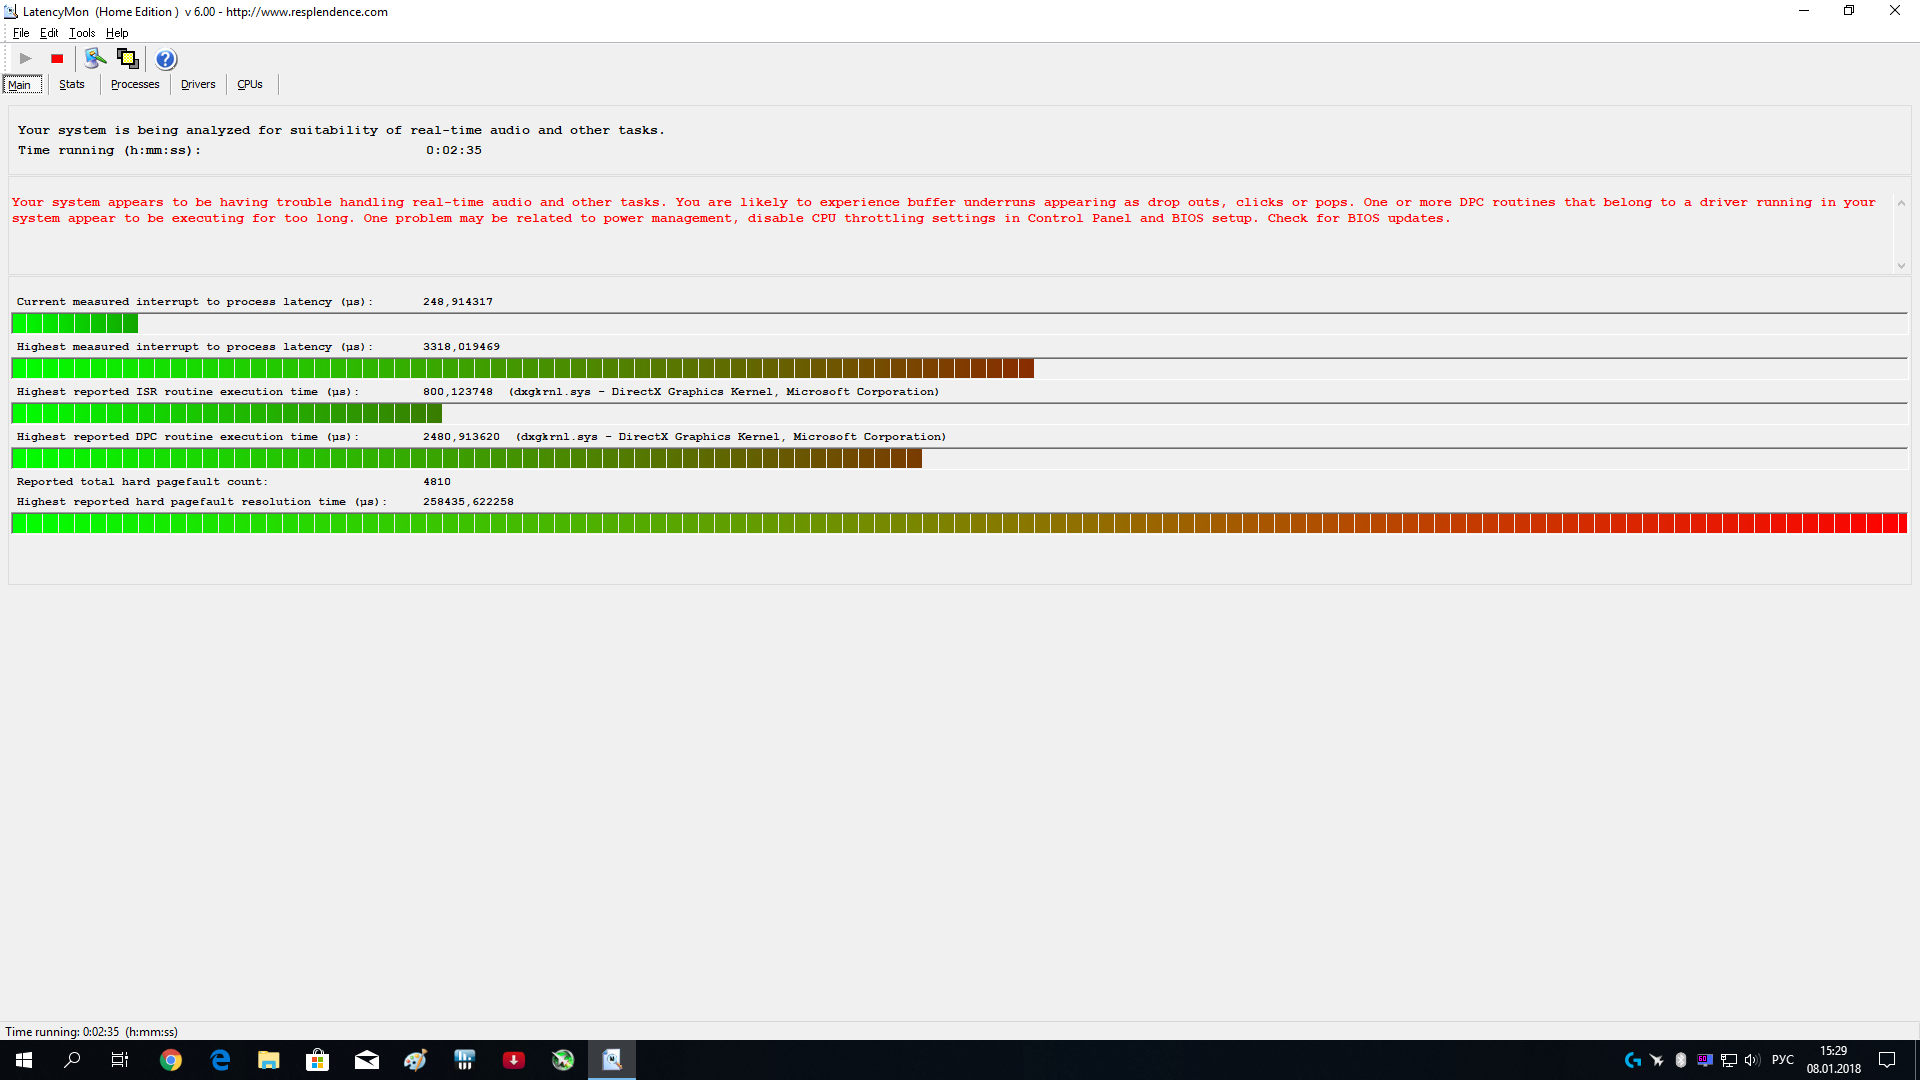Click the greyed-out Start monitor play button
The height and width of the screenshot is (1080, 1920).
tap(26, 59)
